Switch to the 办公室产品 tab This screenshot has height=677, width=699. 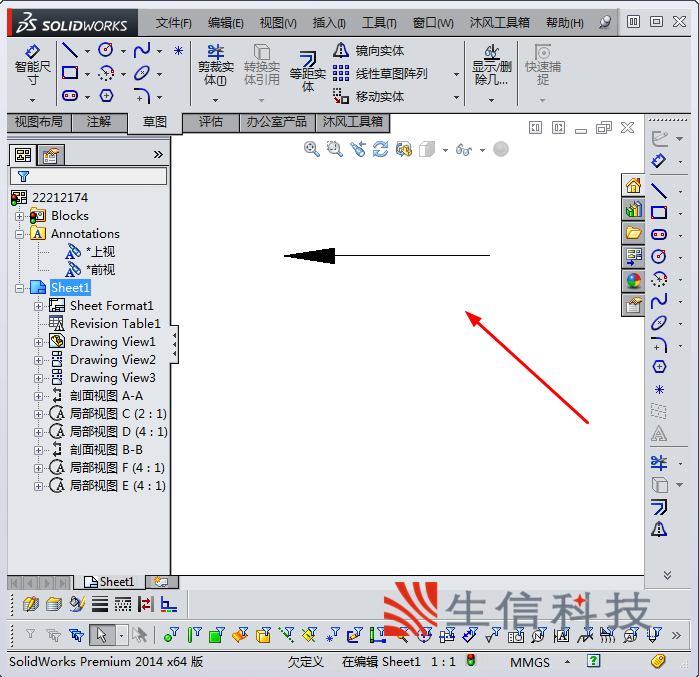click(276, 122)
